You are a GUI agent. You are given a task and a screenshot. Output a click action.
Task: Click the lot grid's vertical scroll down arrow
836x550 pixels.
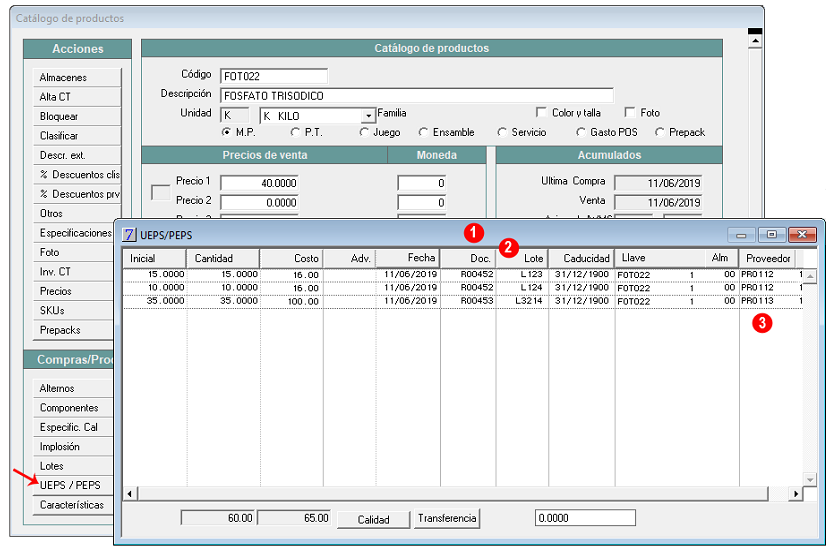809,480
